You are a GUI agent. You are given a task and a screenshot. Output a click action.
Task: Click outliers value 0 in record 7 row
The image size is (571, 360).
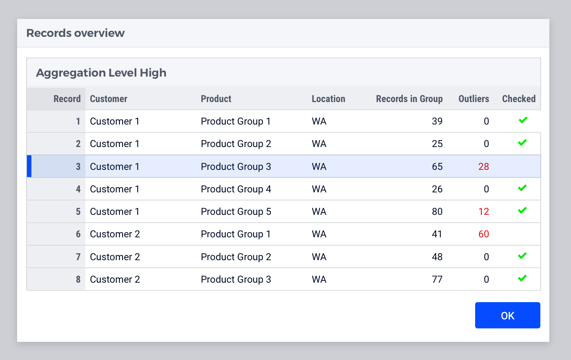tap(486, 257)
